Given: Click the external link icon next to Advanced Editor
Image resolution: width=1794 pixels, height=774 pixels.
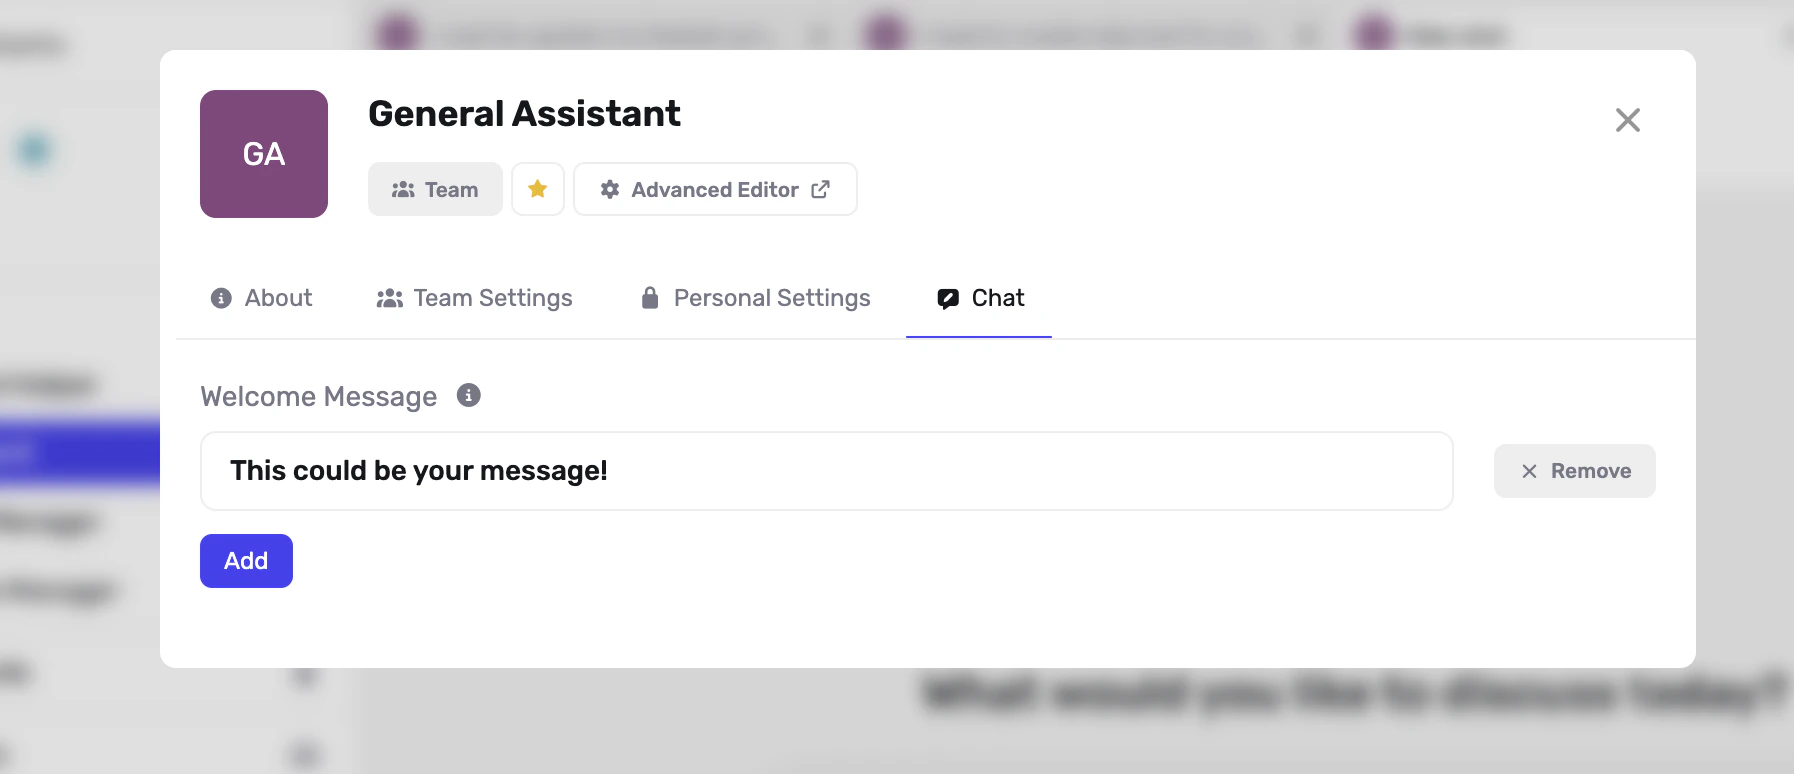Looking at the screenshot, I should (x=822, y=189).
